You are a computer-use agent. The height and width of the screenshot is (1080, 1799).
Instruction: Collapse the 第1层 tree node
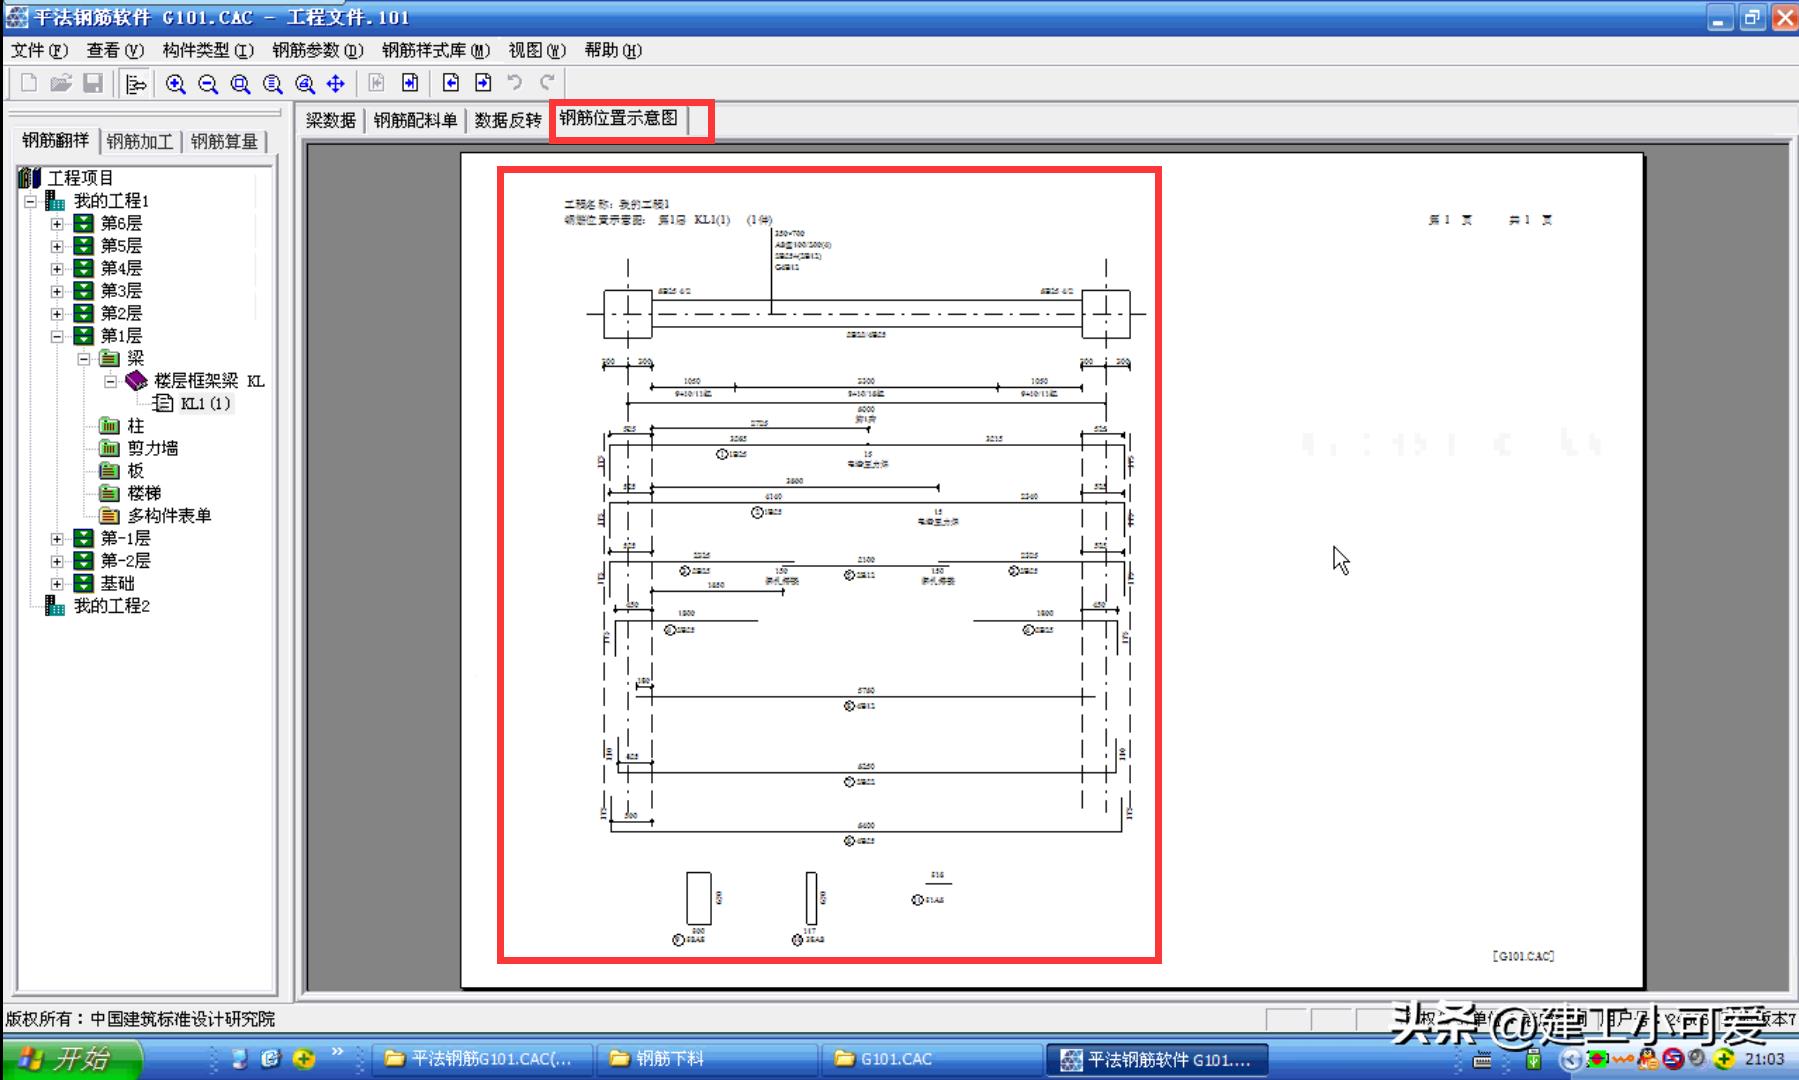[x=57, y=336]
